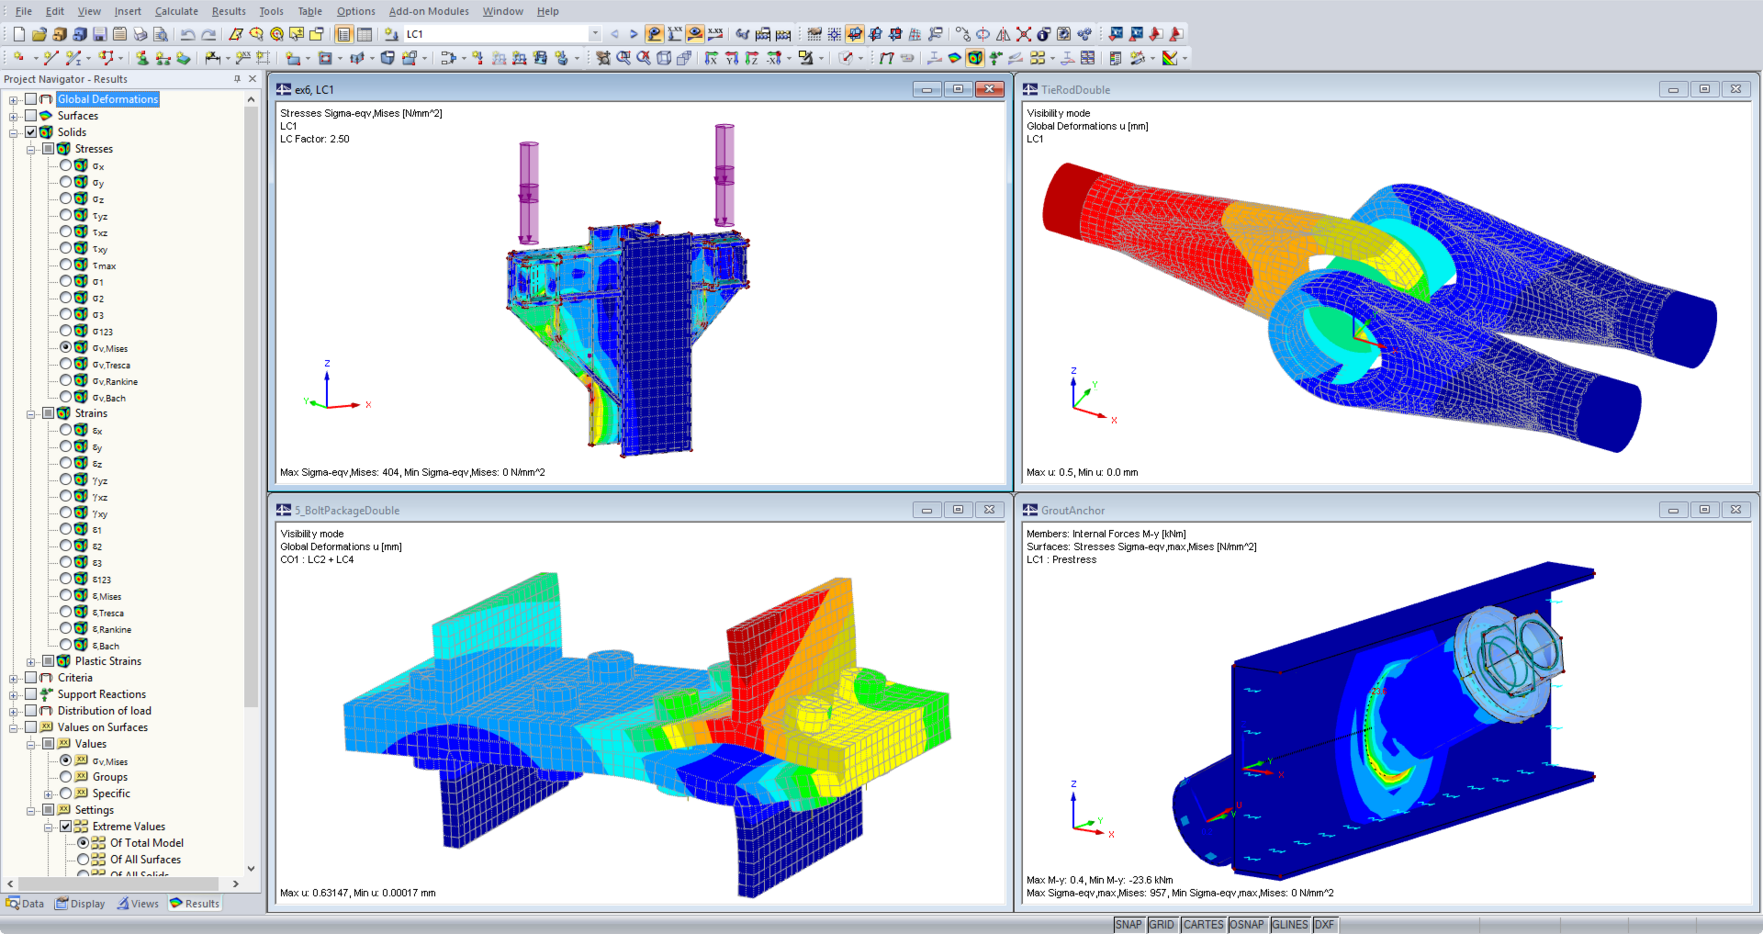Select the σv,Tresca stress radio button
Screen dimensions: 1763x934
[x=64, y=364]
